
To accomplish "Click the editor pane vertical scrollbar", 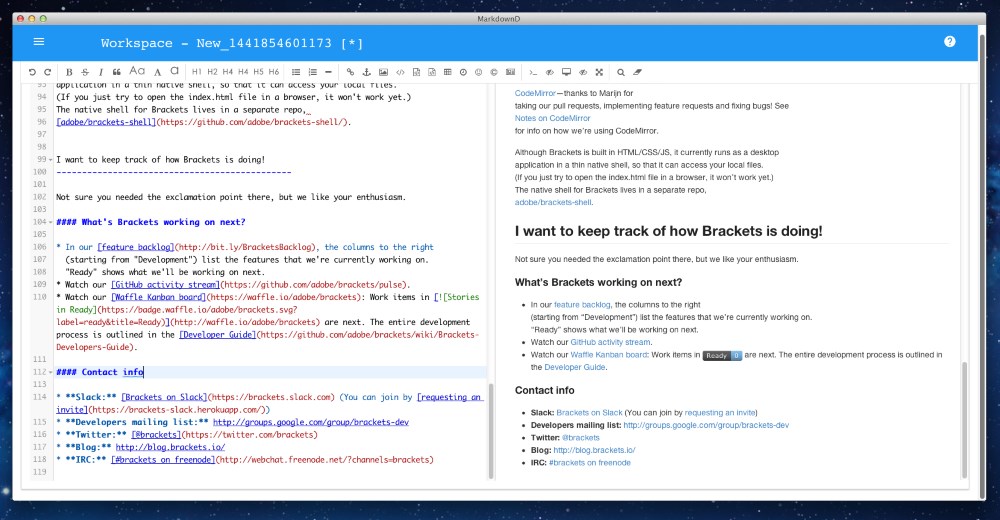I will (x=490, y=431).
